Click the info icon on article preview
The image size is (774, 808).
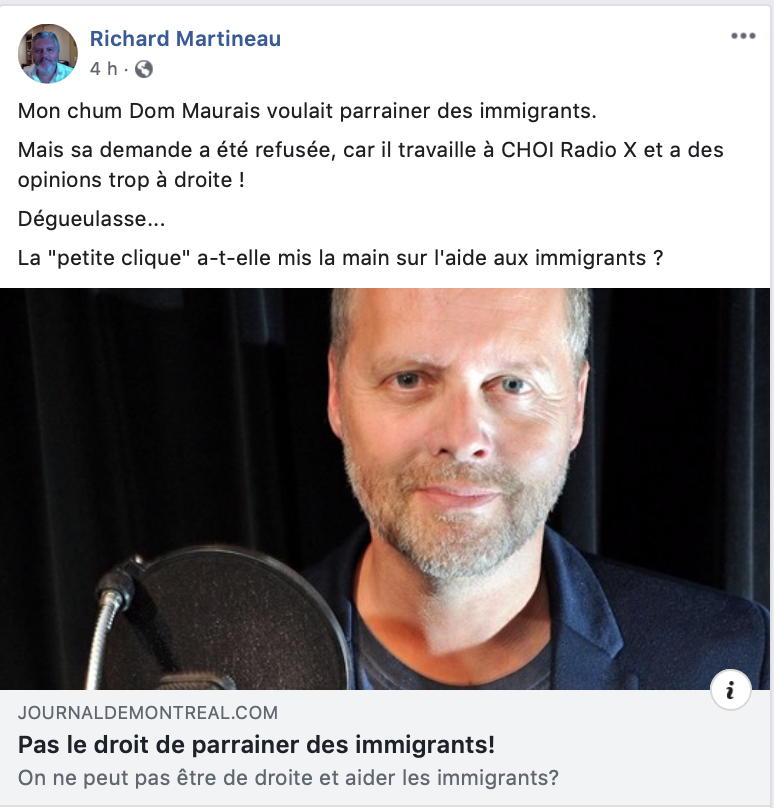(x=730, y=691)
